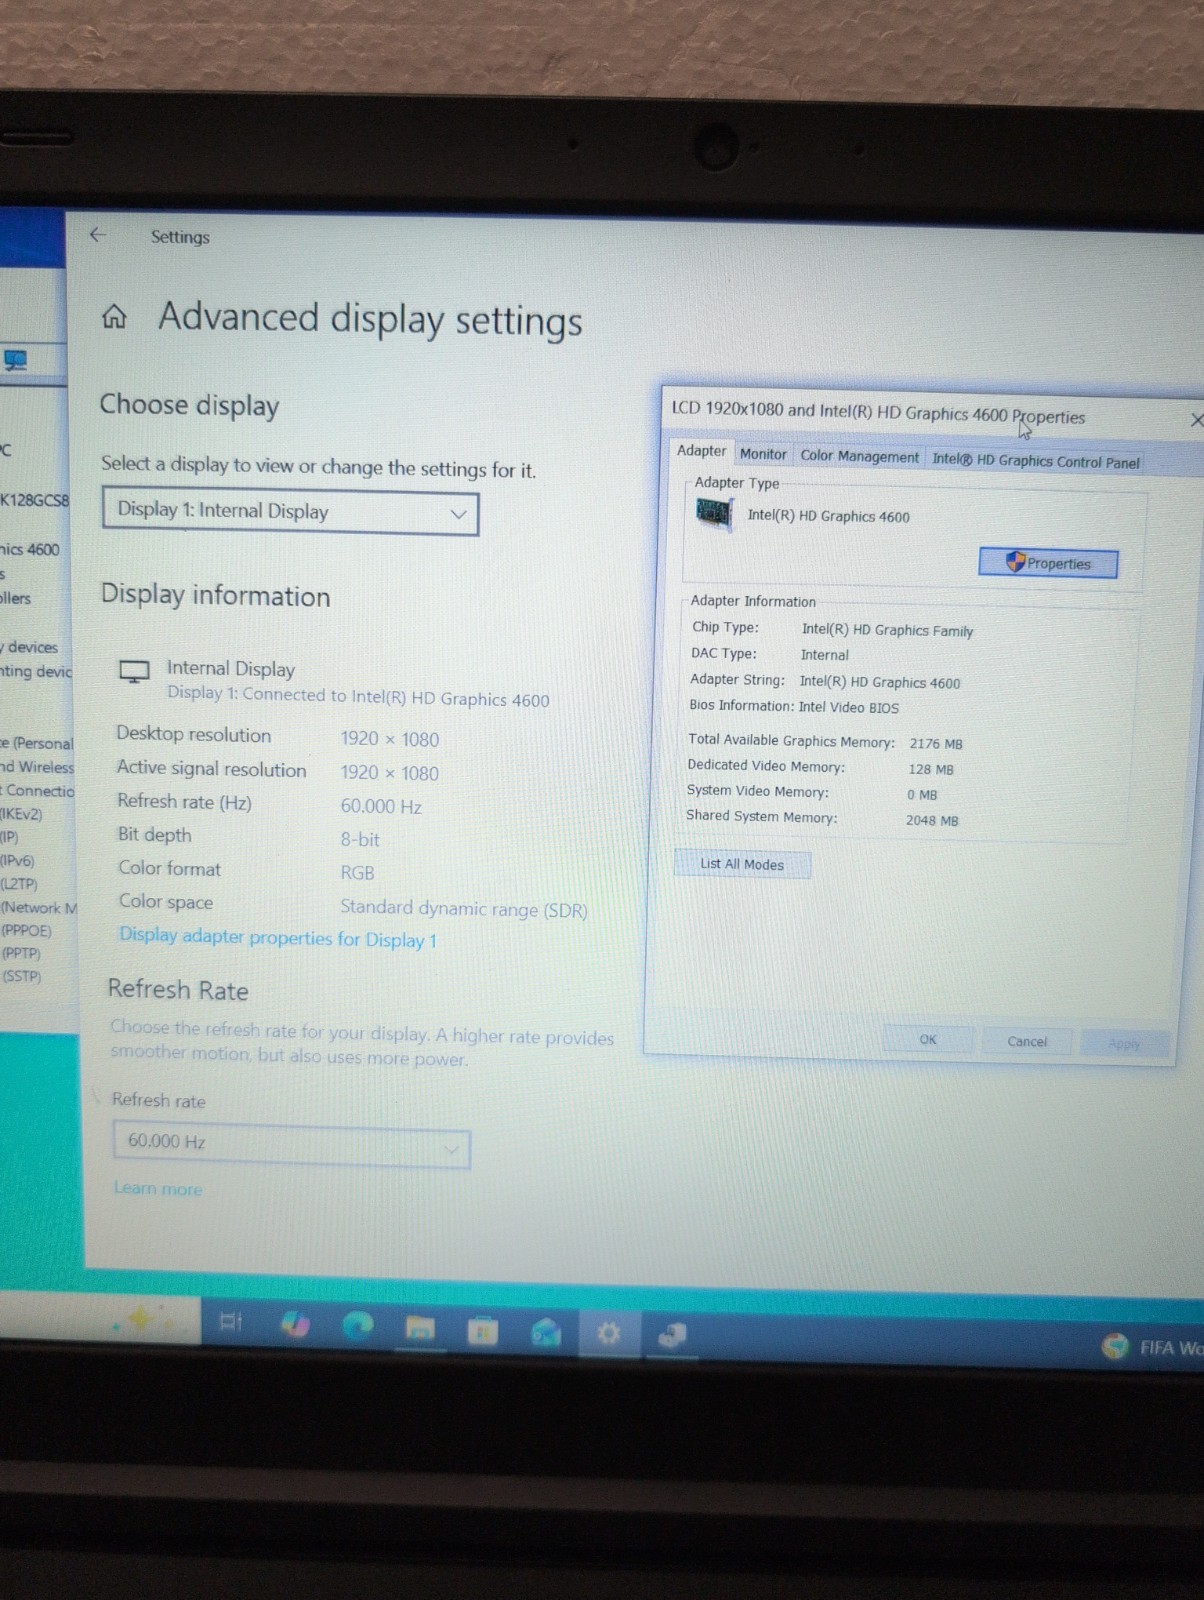Click the computer icon in the background window
Screen dimensions: 1204x1600
(x=15, y=360)
